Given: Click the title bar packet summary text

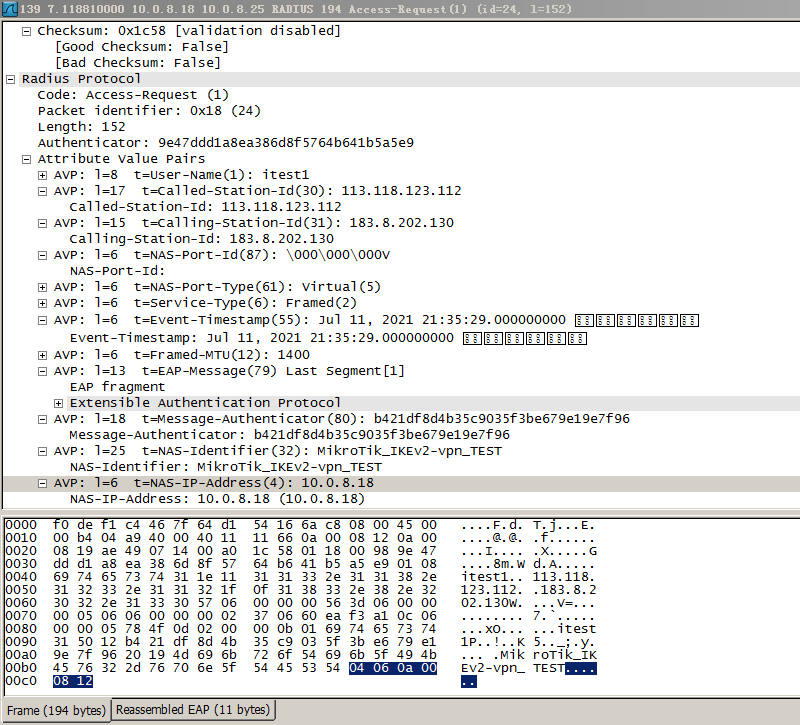Looking at the screenshot, I should tap(296, 9).
